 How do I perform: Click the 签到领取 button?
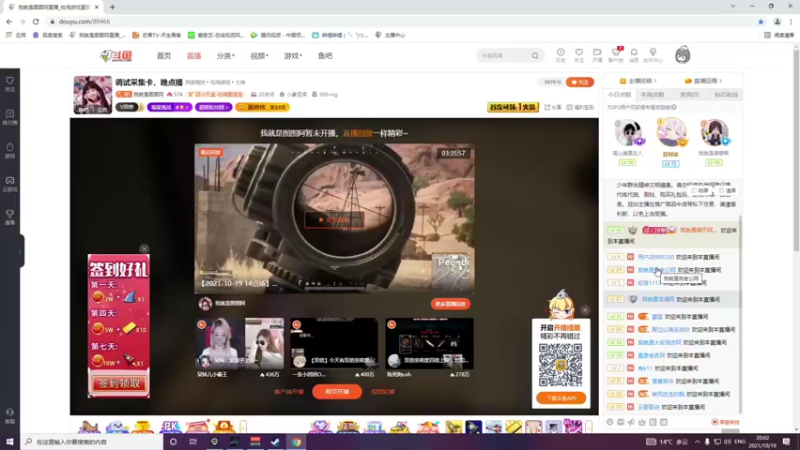tap(119, 384)
